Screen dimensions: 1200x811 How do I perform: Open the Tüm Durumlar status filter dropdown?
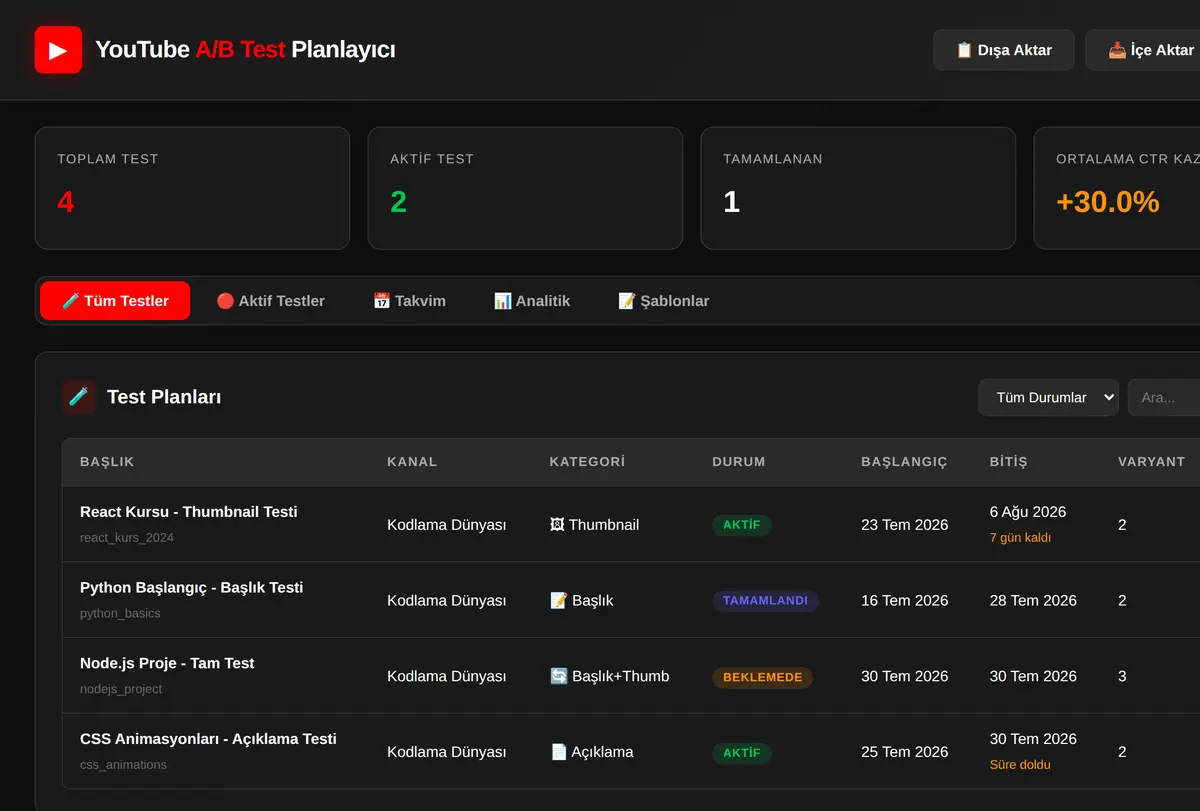(1048, 397)
